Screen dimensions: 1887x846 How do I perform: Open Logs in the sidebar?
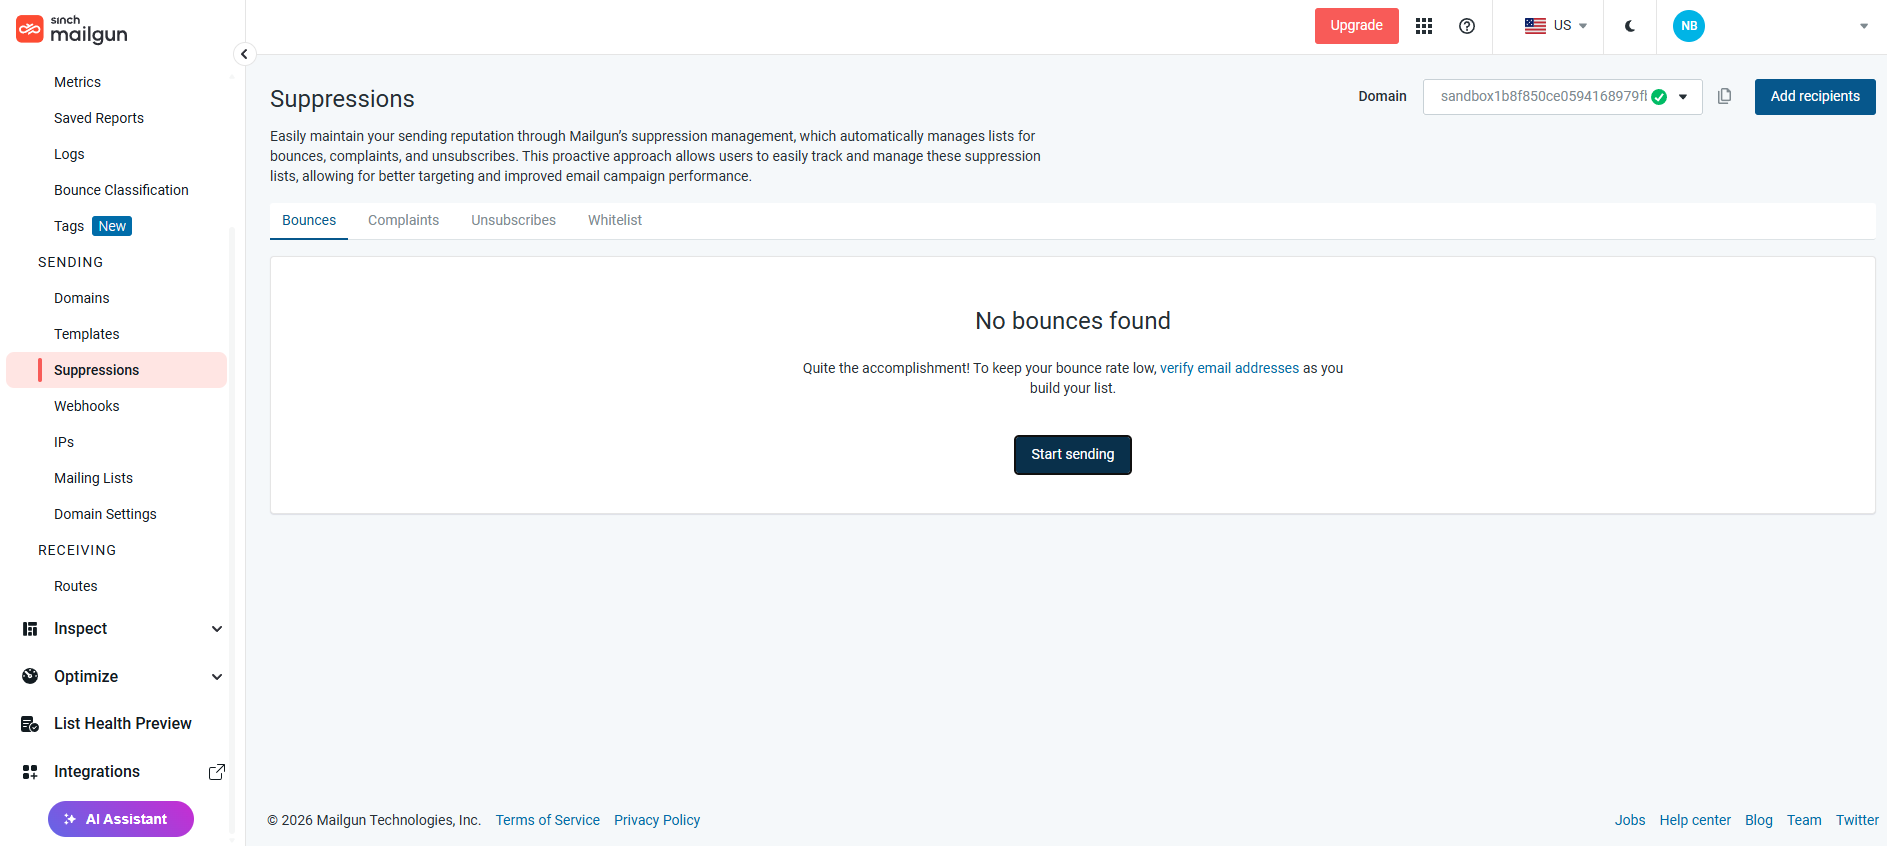pyautogui.click(x=69, y=154)
